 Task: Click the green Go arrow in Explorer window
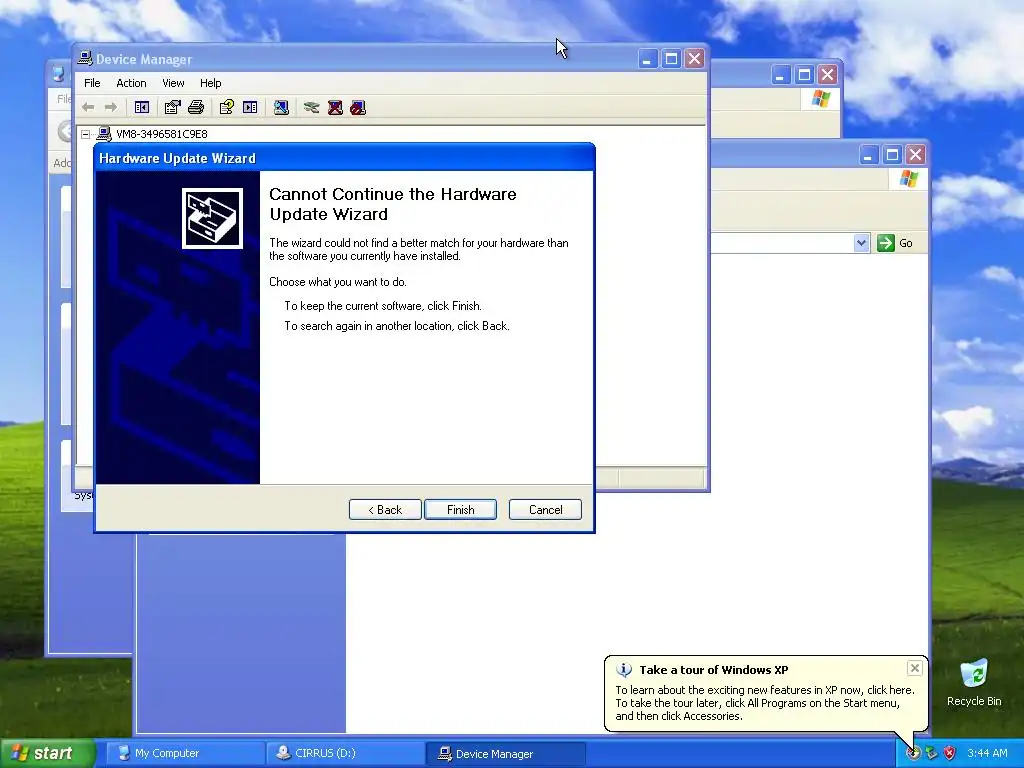point(886,243)
